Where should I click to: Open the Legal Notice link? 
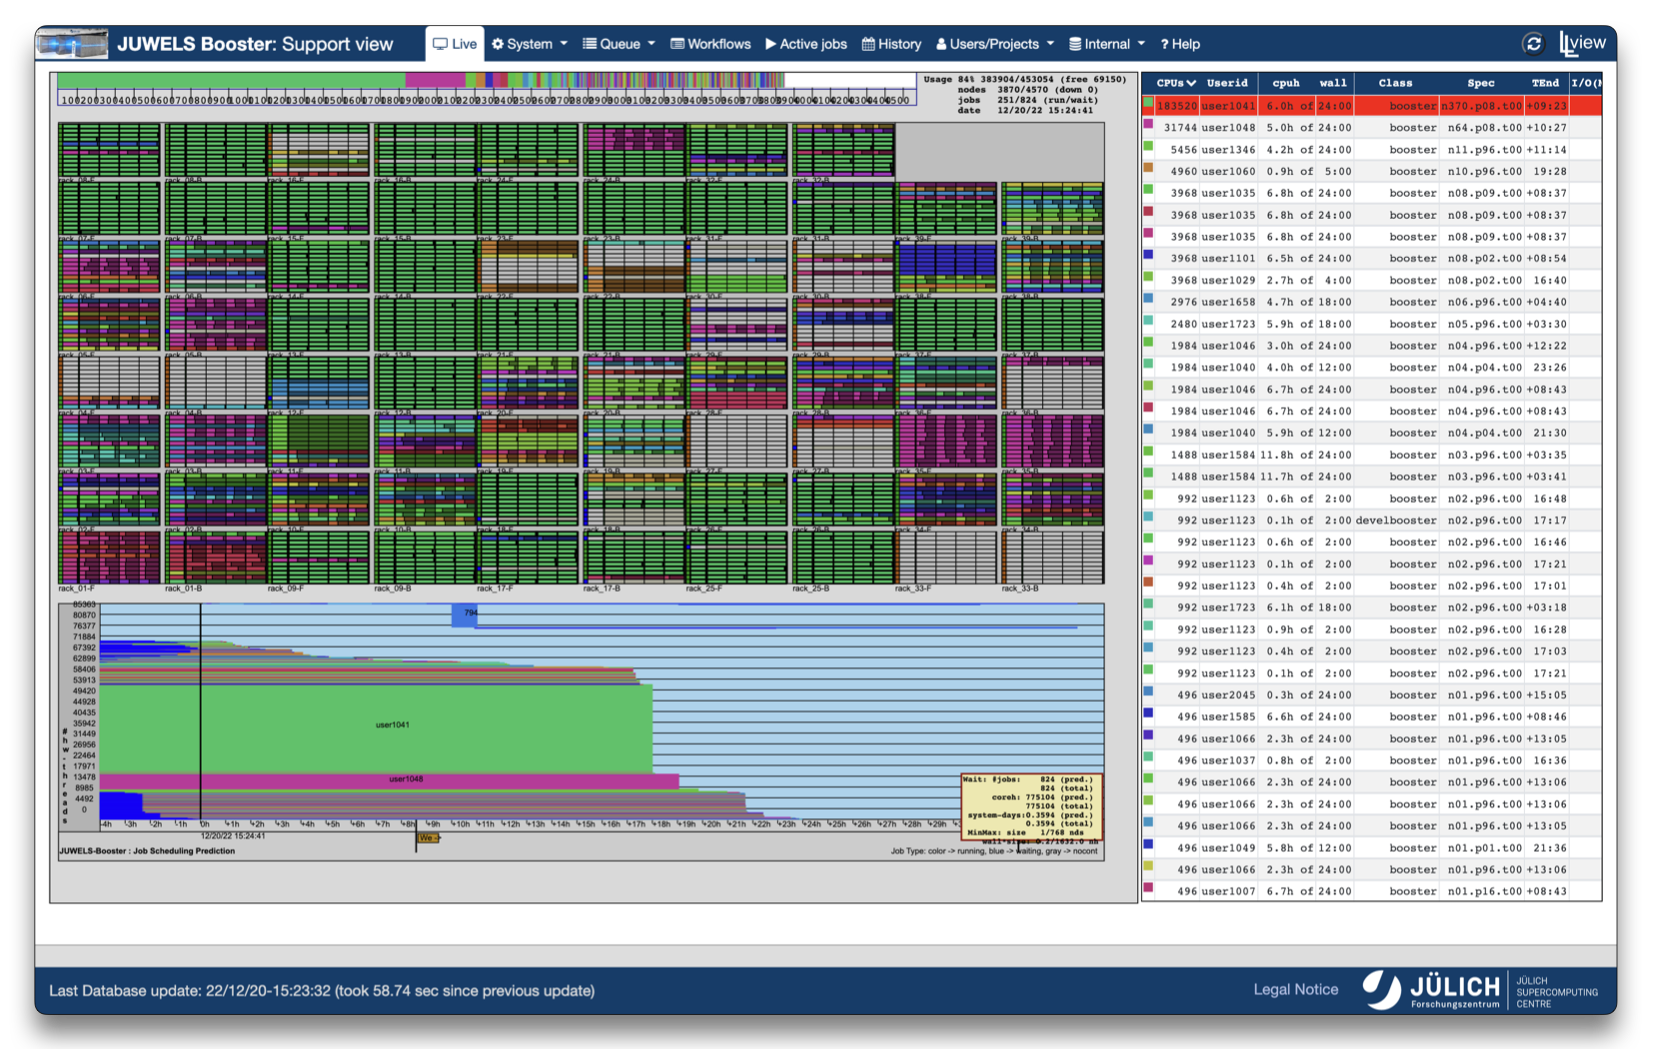tap(1295, 990)
